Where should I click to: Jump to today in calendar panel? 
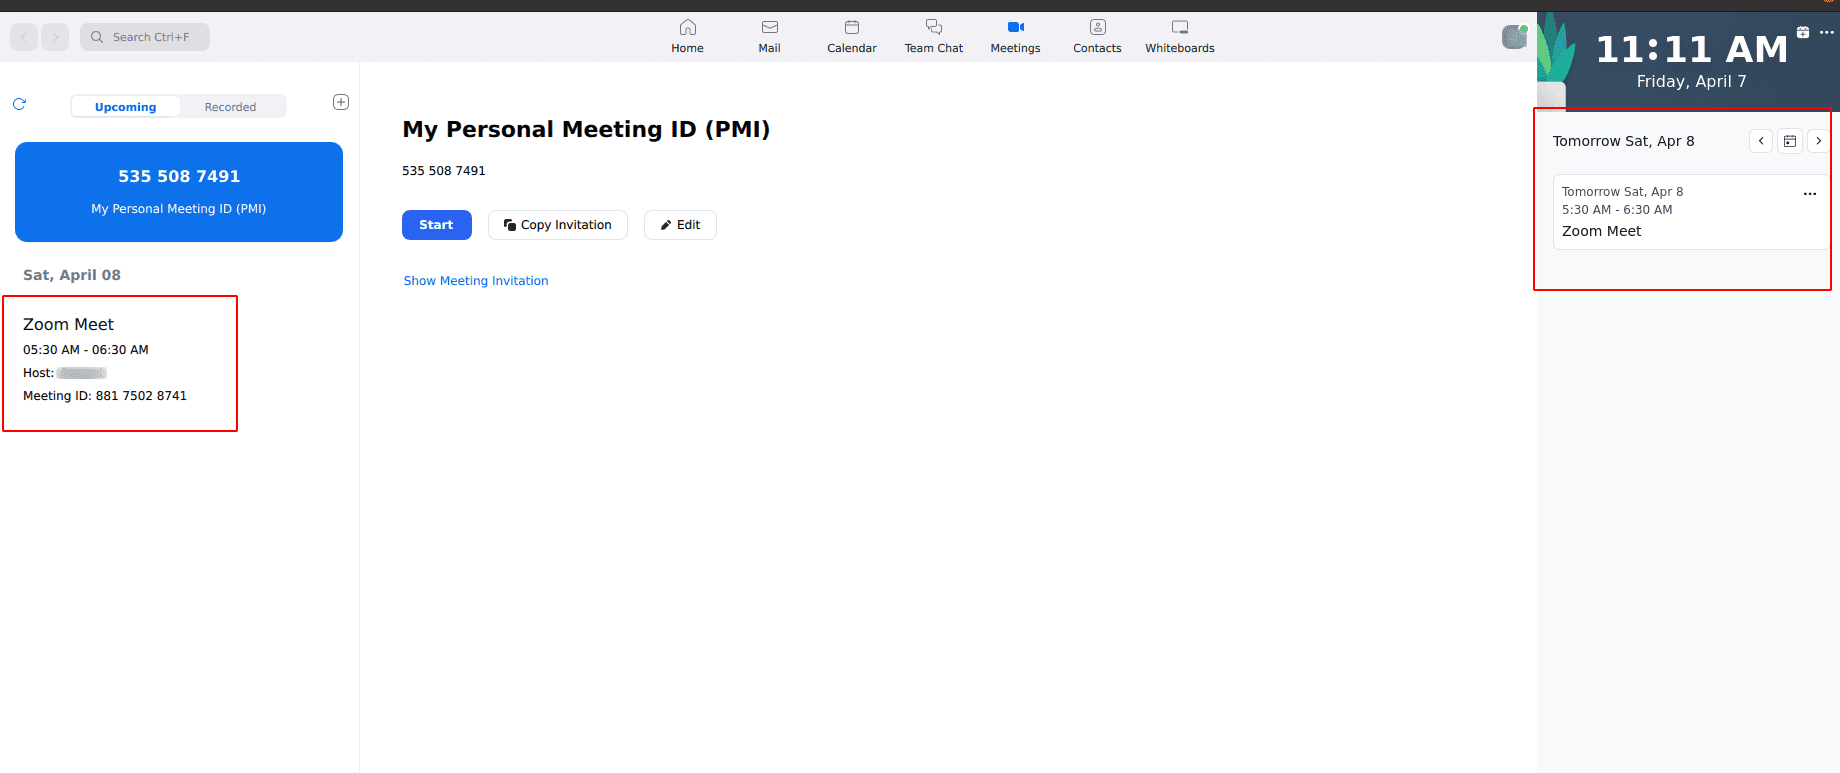[x=1790, y=141]
